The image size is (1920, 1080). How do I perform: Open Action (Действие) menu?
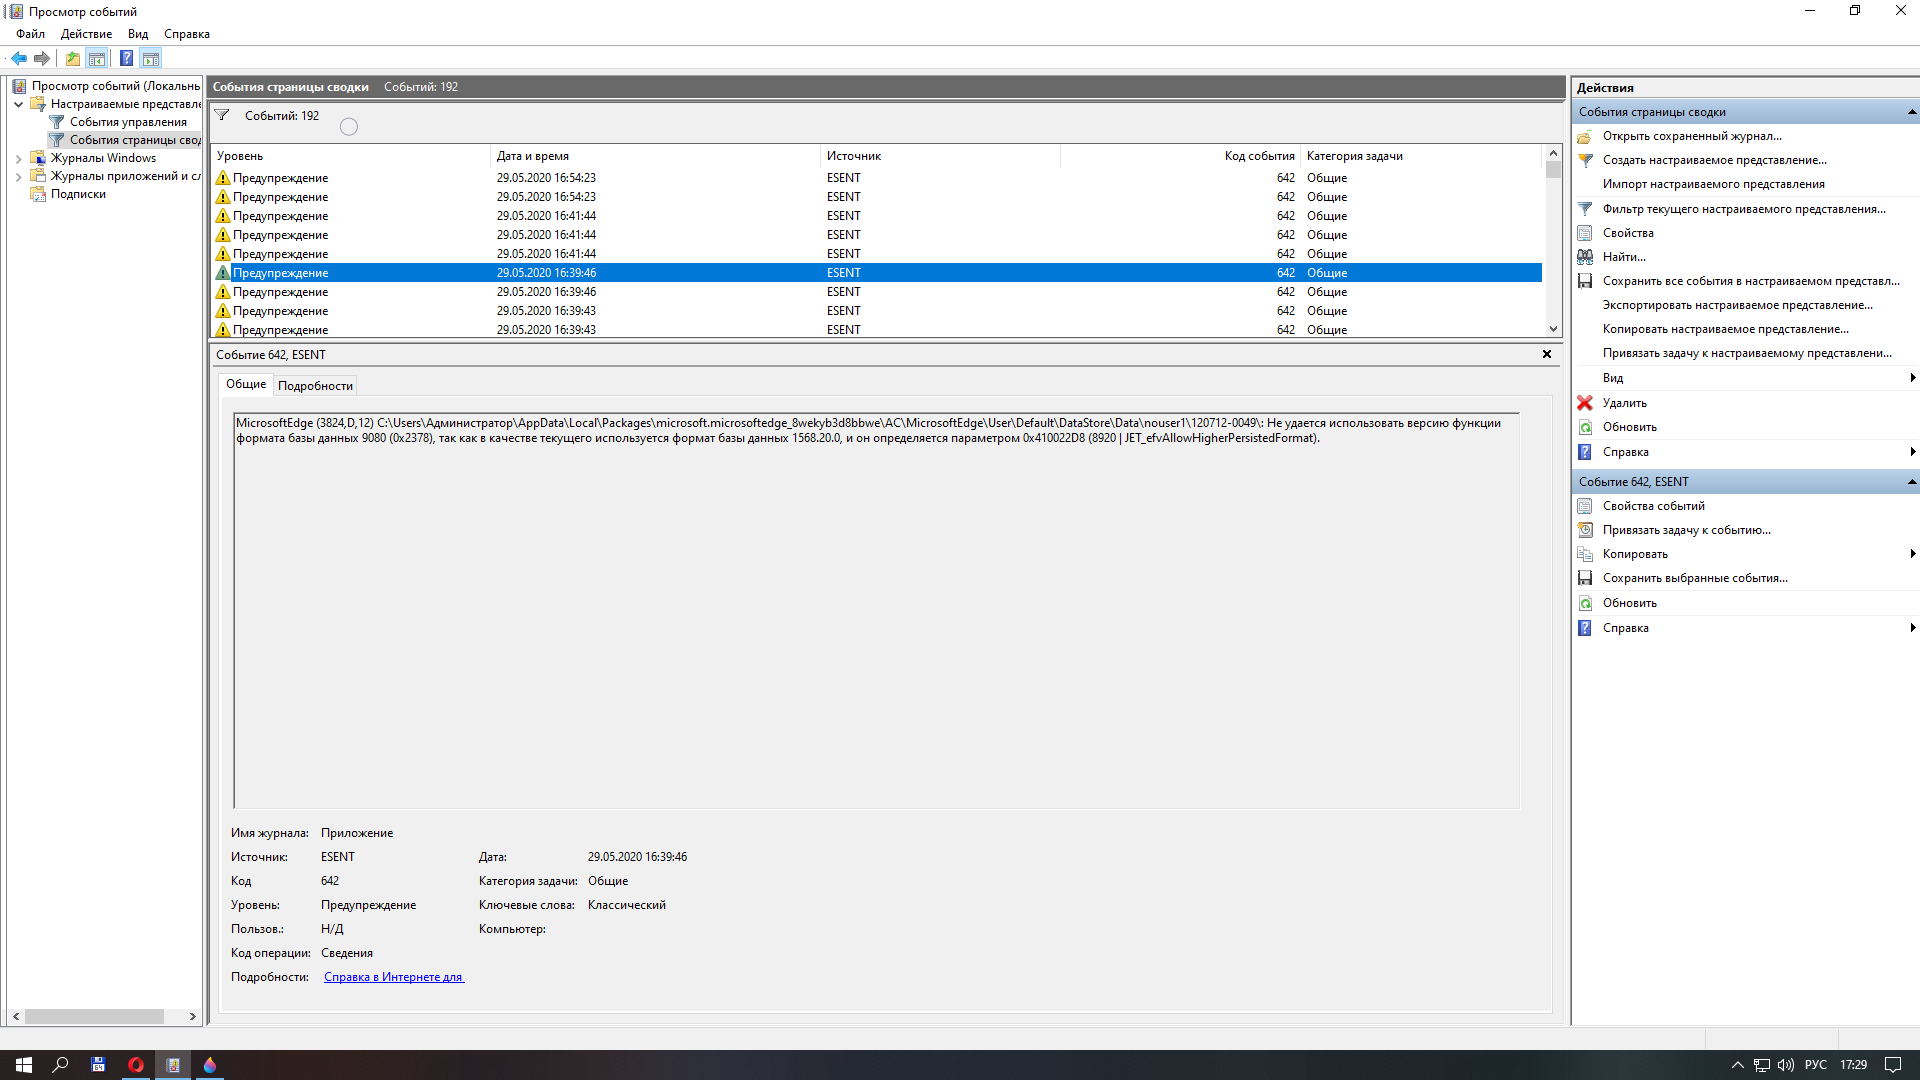click(86, 34)
